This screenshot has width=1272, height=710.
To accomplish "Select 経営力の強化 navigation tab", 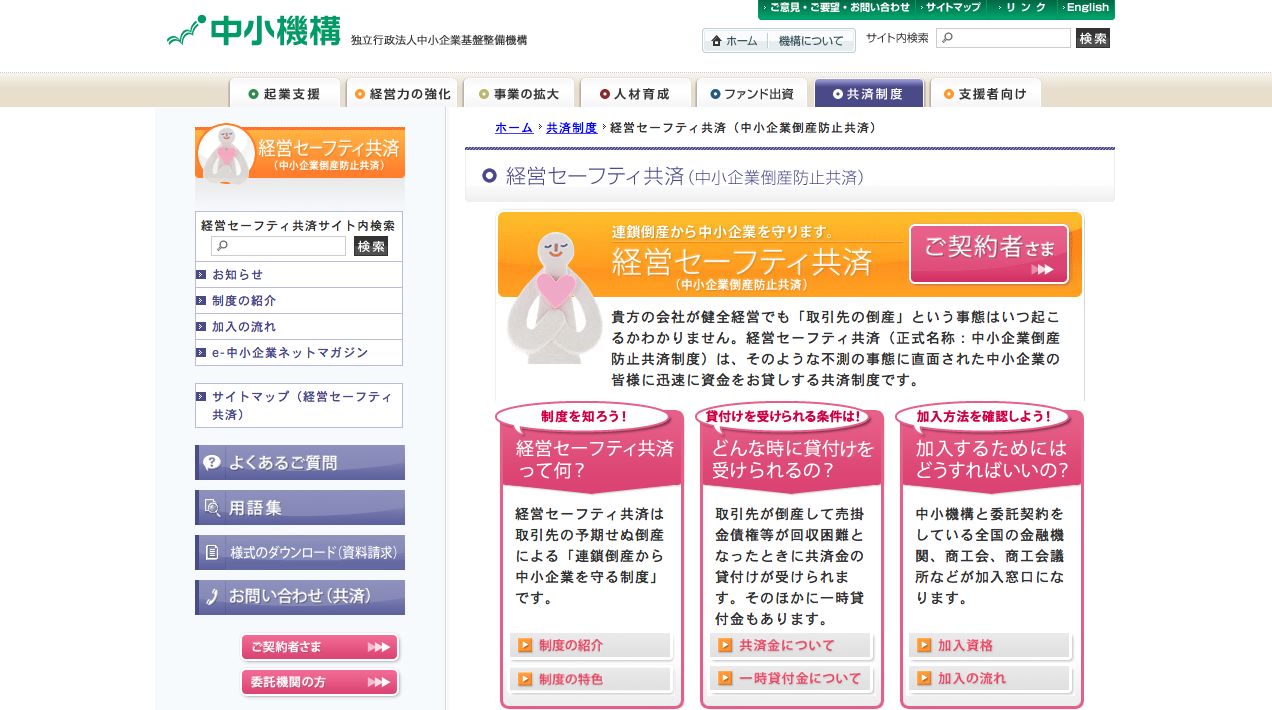I will pyautogui.click(x=401, y=93).
